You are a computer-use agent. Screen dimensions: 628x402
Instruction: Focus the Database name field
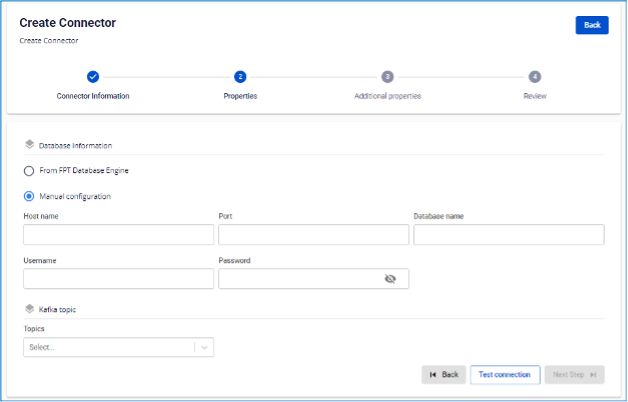[509, 234]
